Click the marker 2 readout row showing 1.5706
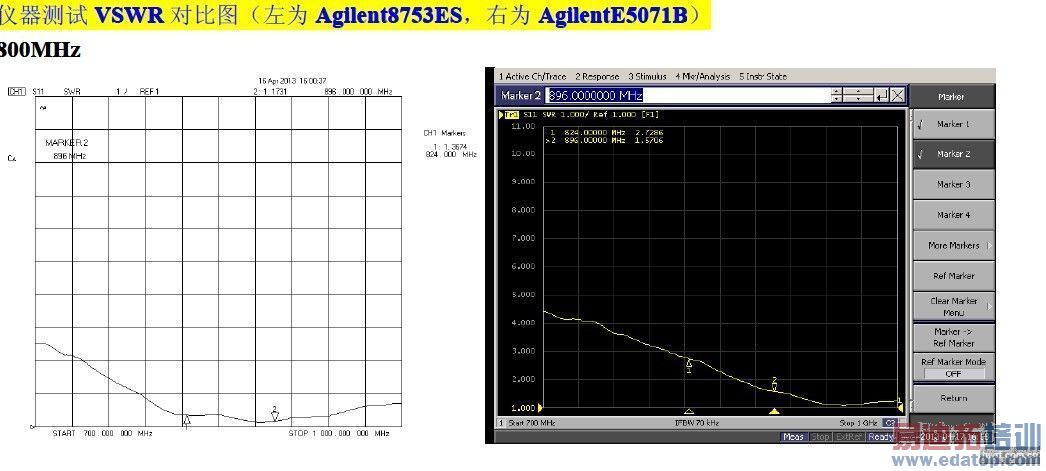Screen dimensions: 1046x471 pyautogui.click(x=606, y=141)
